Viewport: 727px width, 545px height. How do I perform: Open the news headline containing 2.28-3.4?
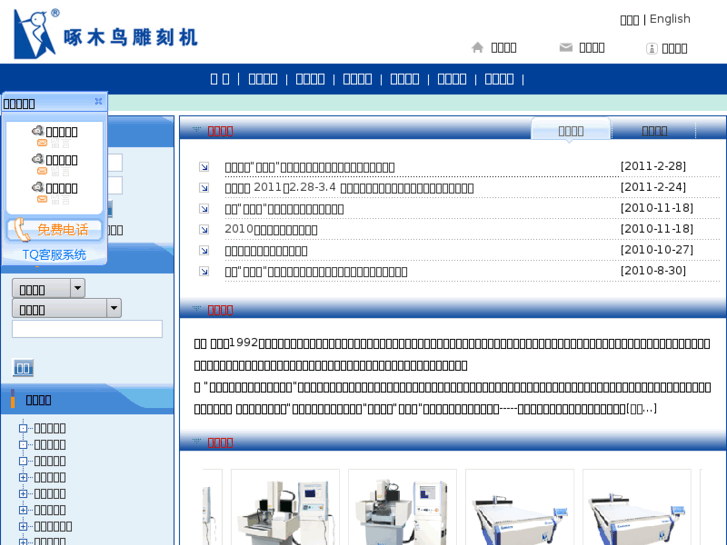click(x=349, y=188)
